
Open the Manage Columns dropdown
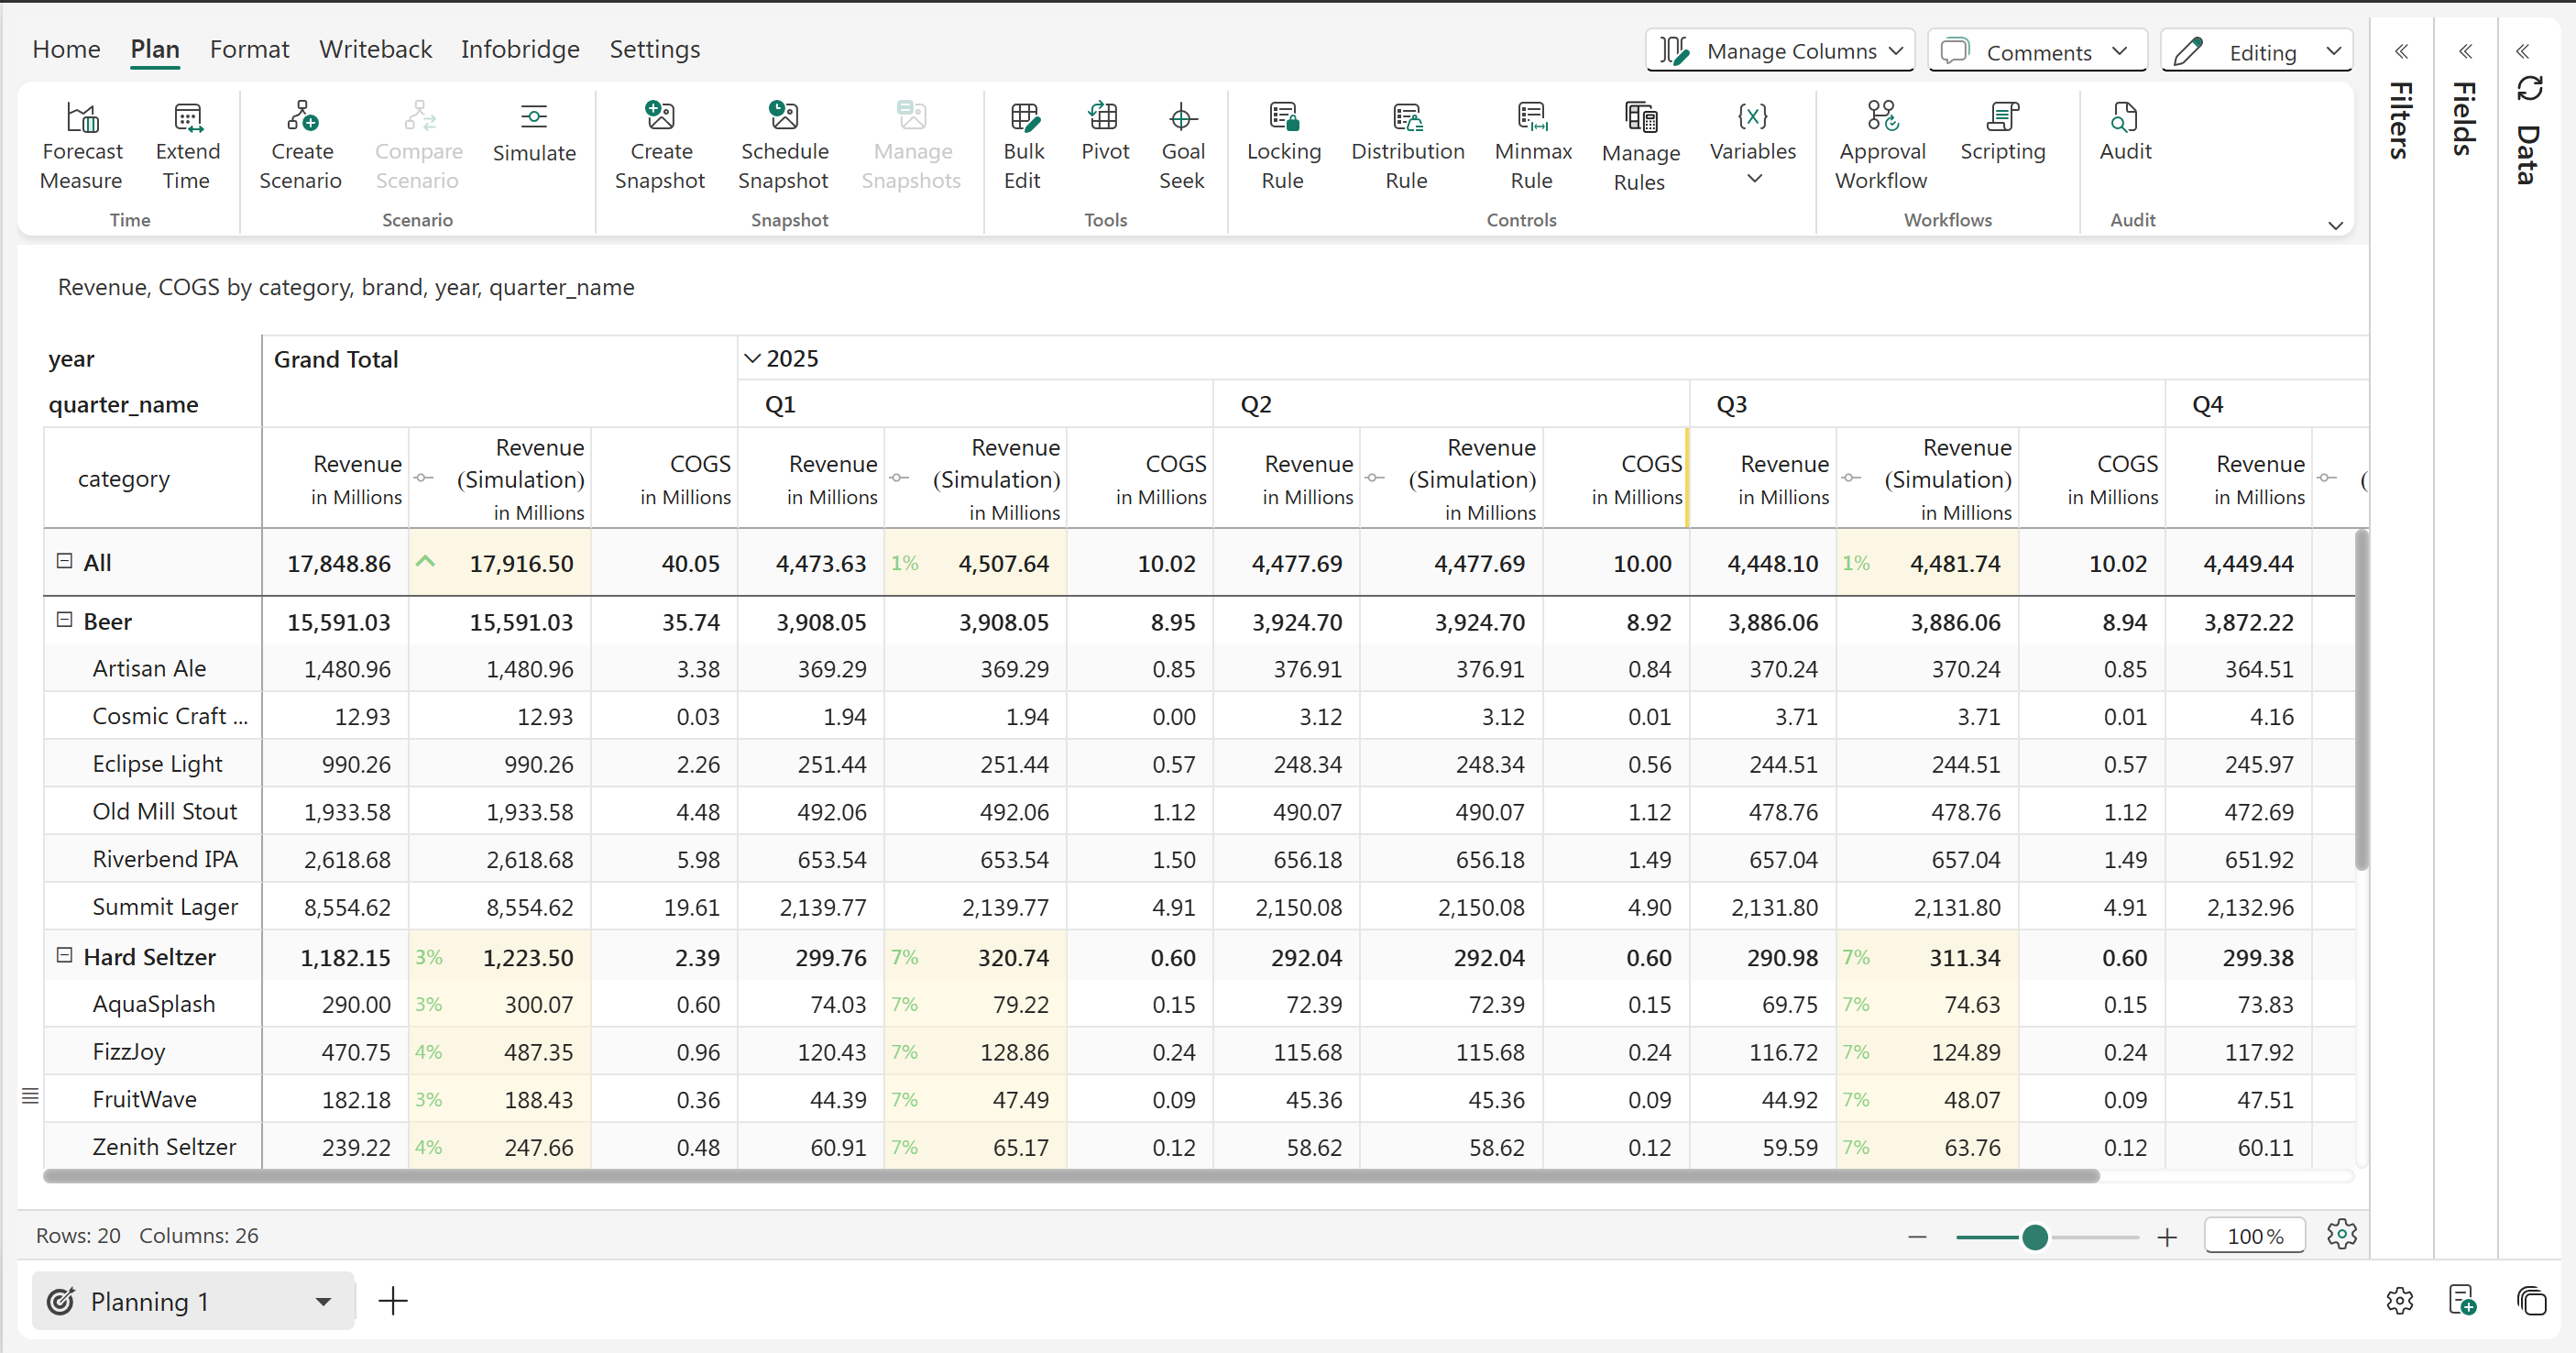point(1780,51)
